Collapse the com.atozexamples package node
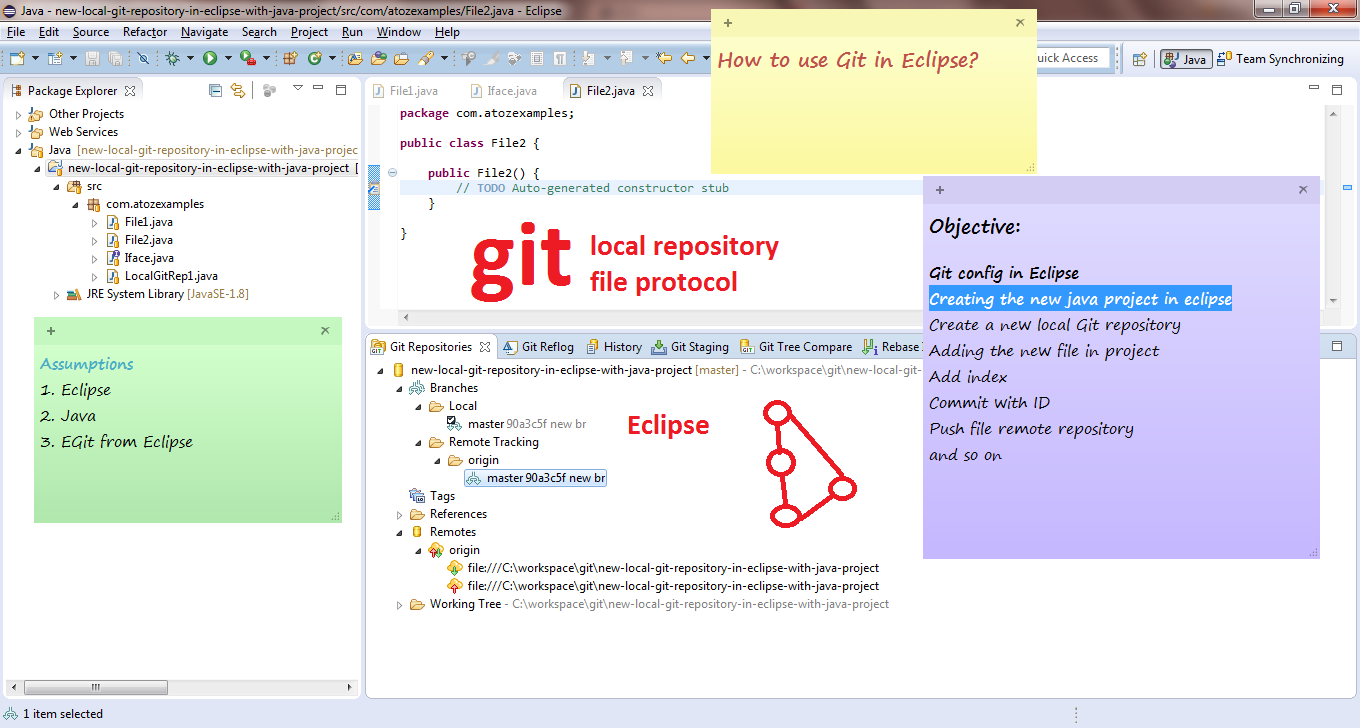The width and height of the screenshot is (1360, 728). click(x=75, y=204)
